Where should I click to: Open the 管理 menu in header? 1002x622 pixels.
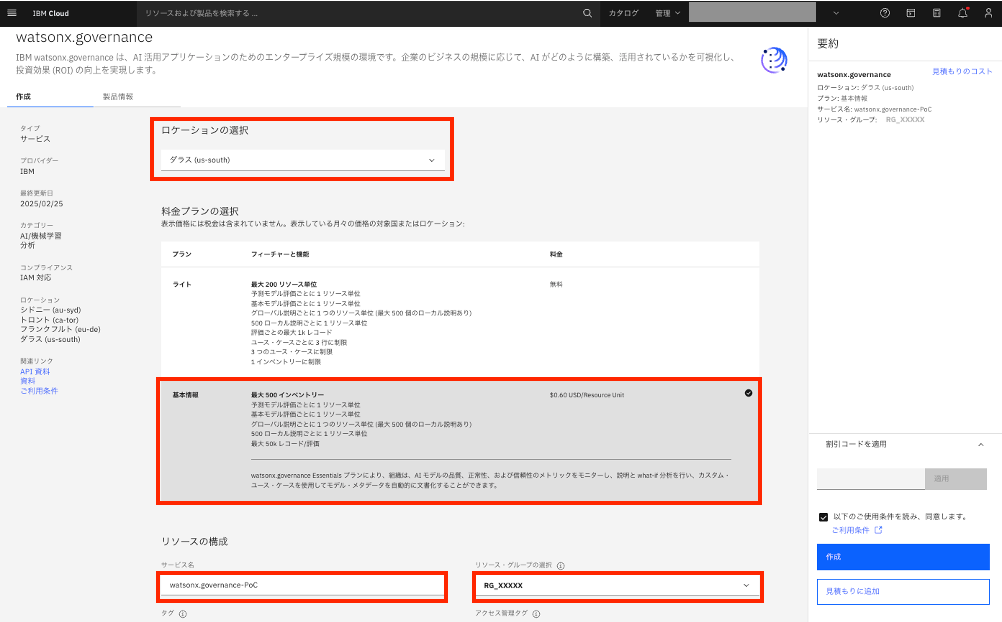coord(667,13)
